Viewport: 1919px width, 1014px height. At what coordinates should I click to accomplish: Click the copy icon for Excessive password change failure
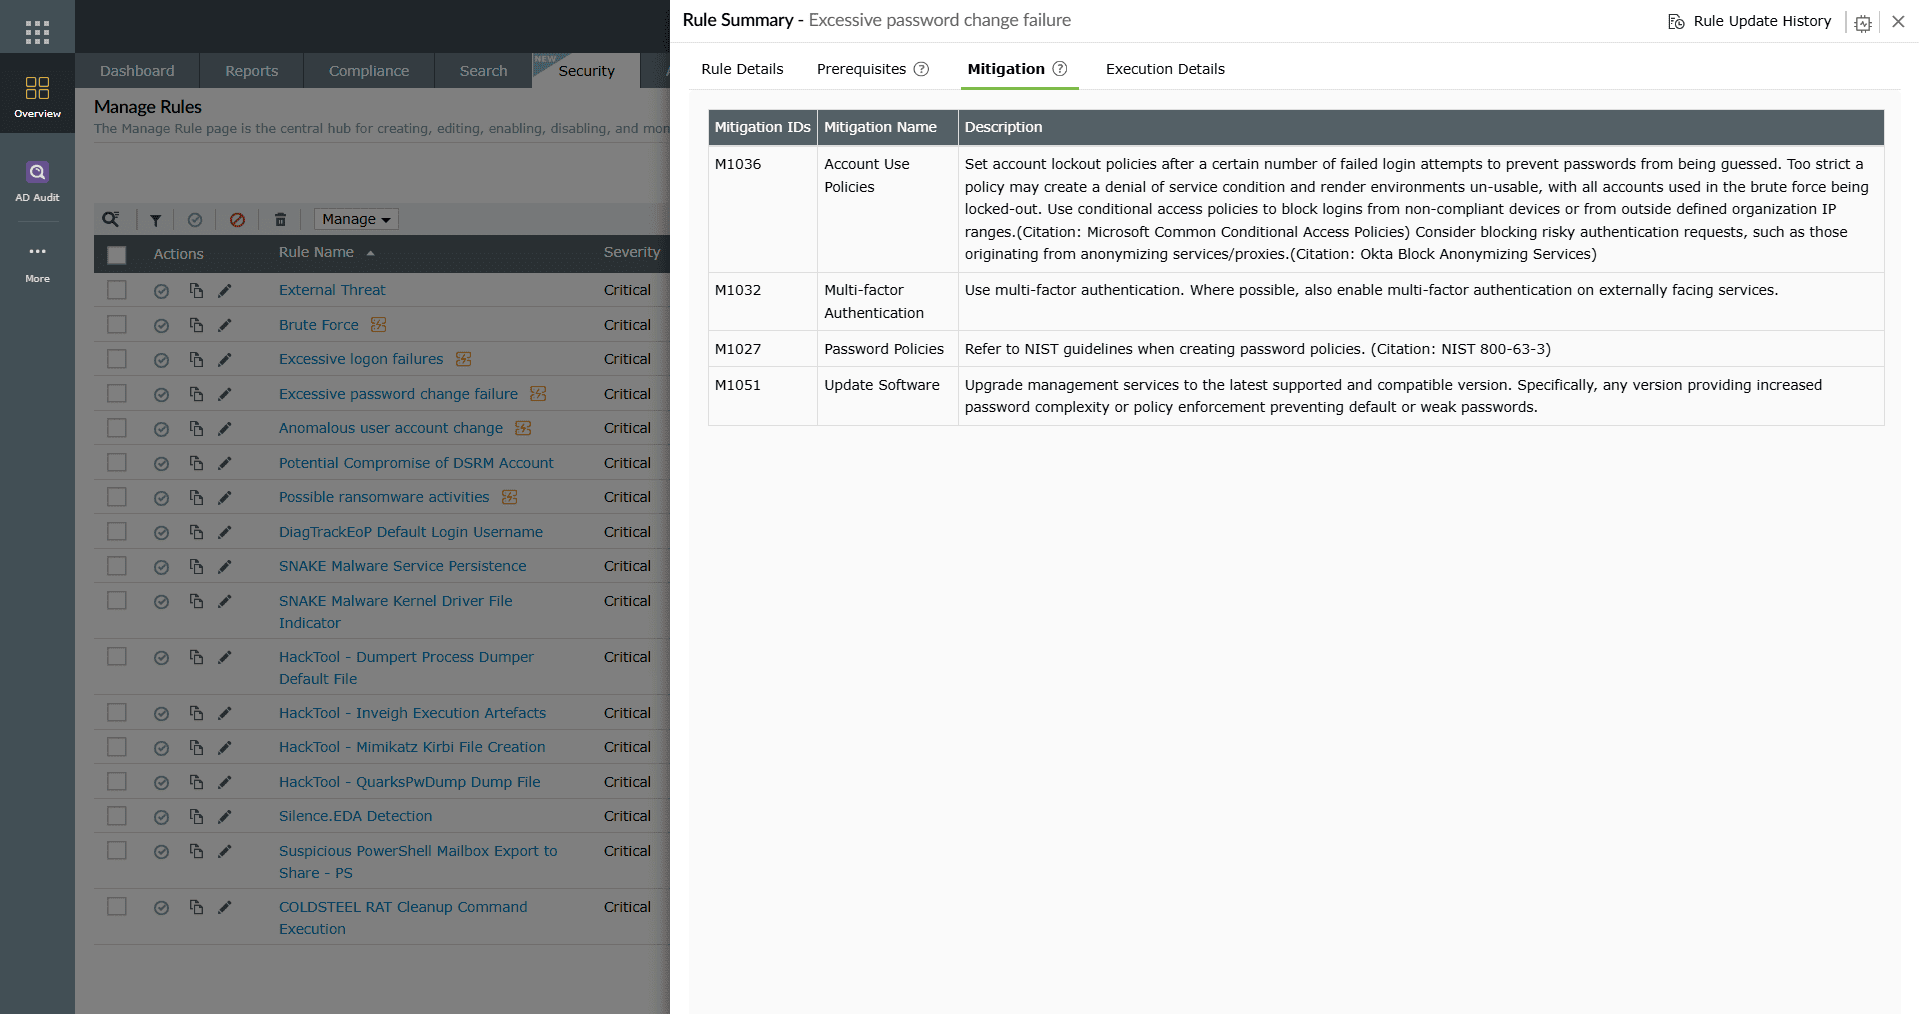tap(196, 394)
